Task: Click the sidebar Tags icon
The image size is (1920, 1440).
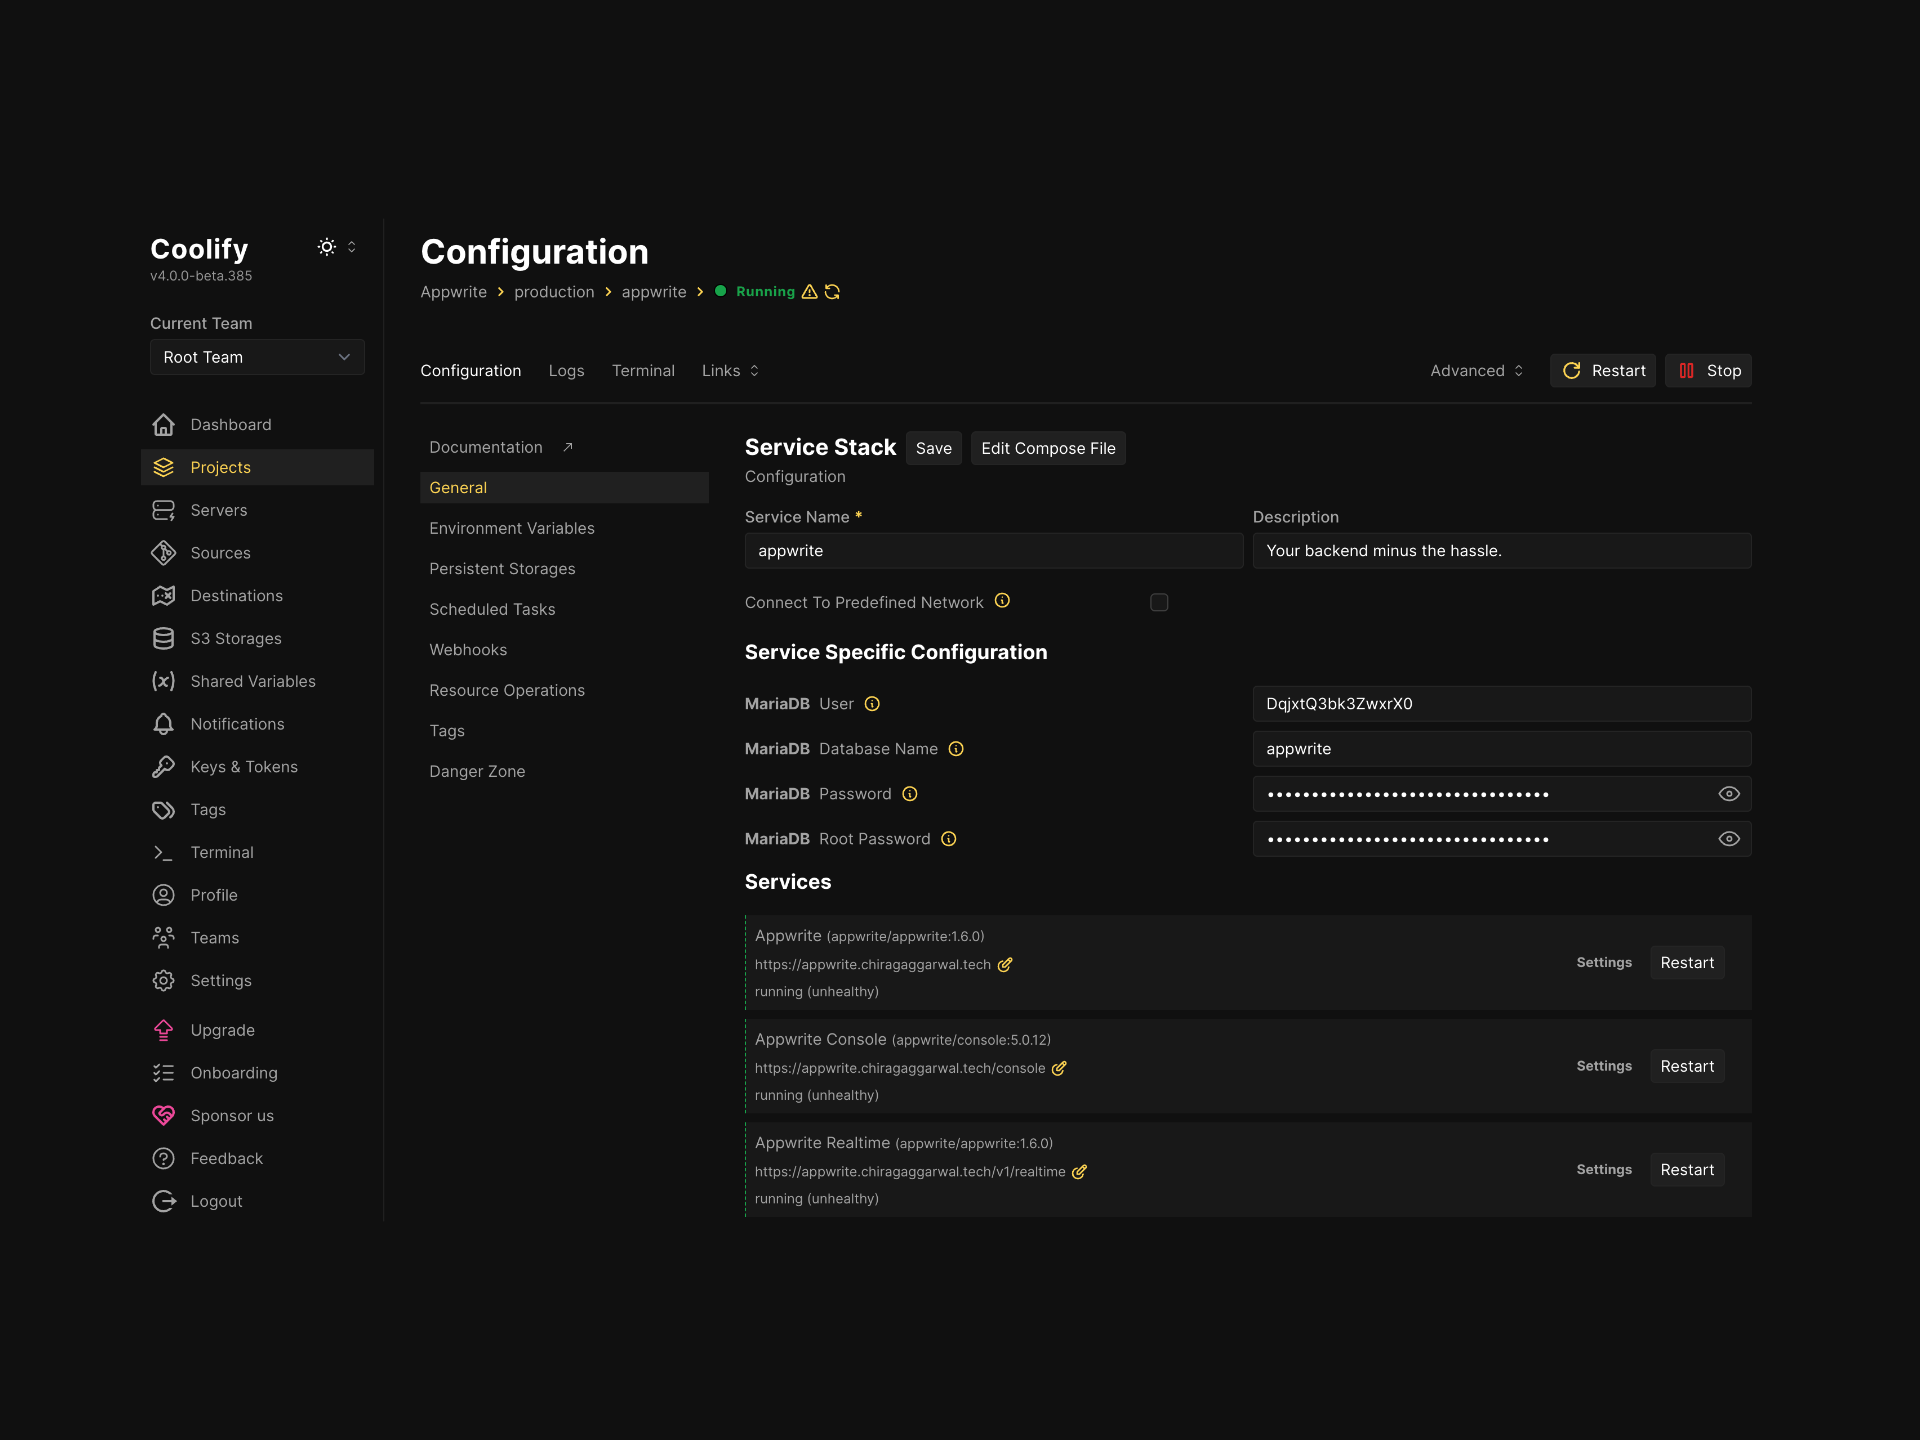Action: point(163,810)
